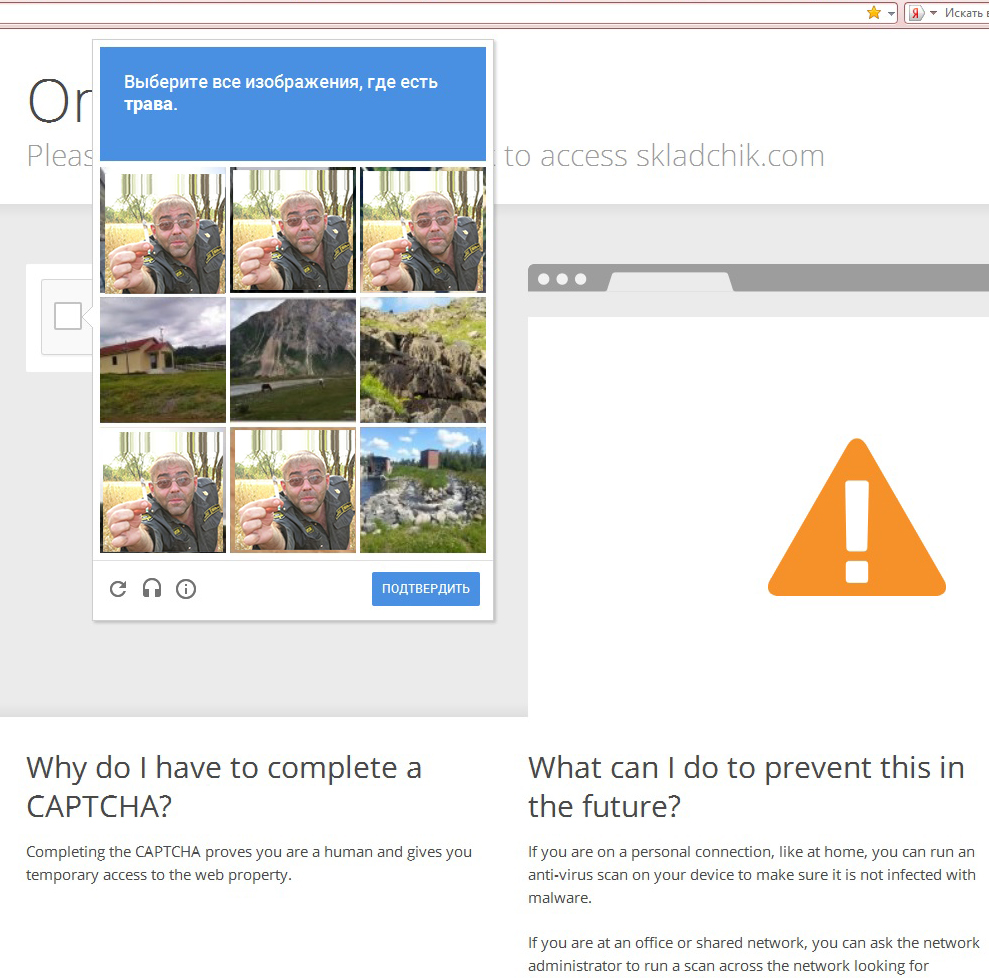Click the 'to access skladchik.com' text
Viewport: 989px width, 978px height.
(x=664, y=156)
